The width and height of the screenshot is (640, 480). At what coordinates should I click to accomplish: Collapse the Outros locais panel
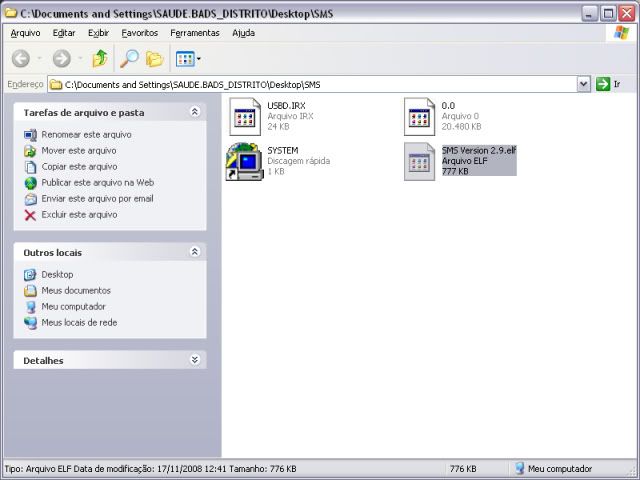(x=195, y=251)
